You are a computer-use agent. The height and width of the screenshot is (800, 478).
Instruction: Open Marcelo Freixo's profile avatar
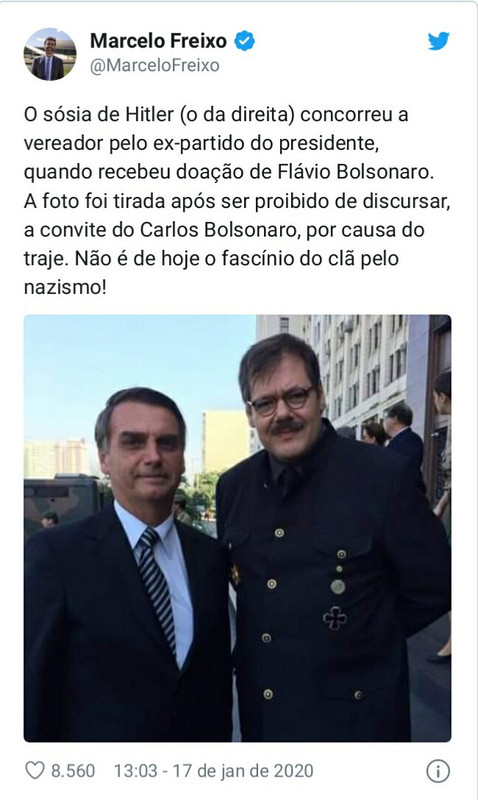coord(50,54)
